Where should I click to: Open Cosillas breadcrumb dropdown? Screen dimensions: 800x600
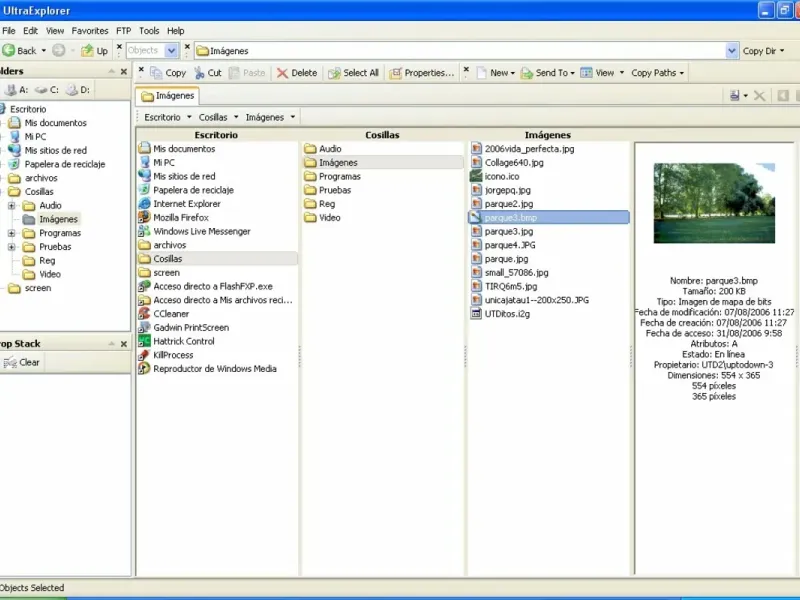click(x=236, y=117)
